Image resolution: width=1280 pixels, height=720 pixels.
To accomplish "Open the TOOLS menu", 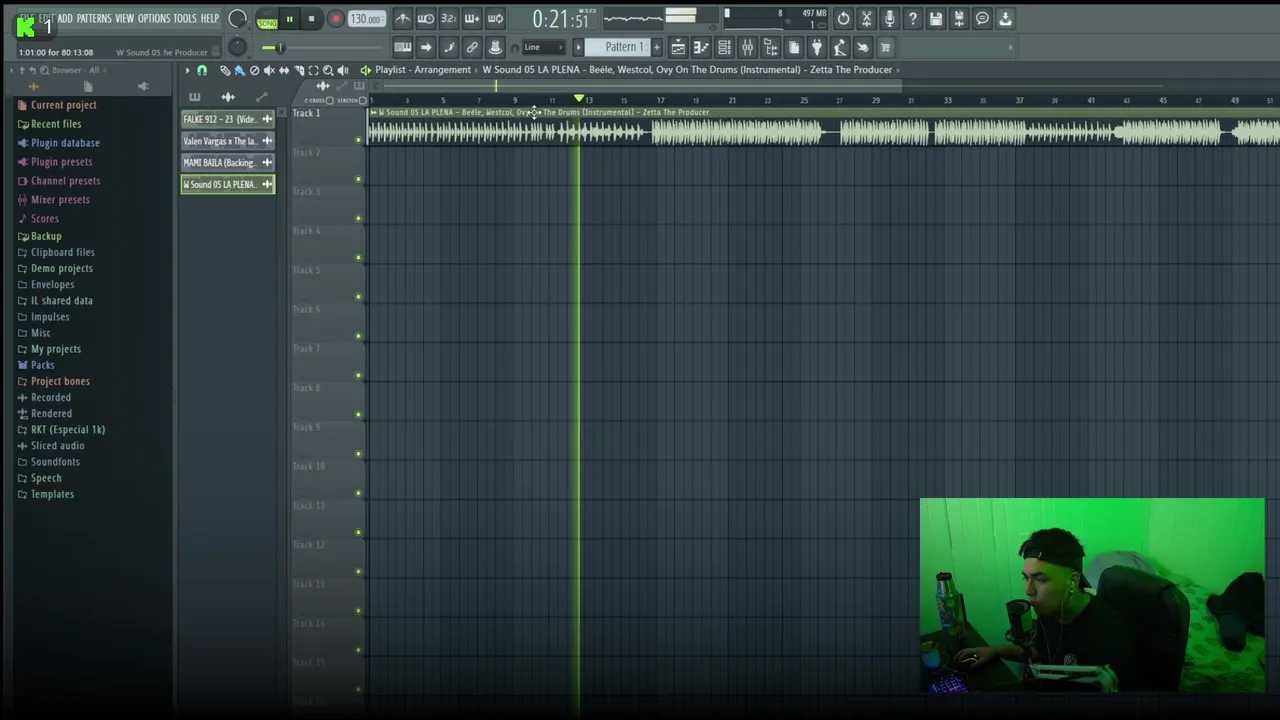I will [x=185, y=18].
